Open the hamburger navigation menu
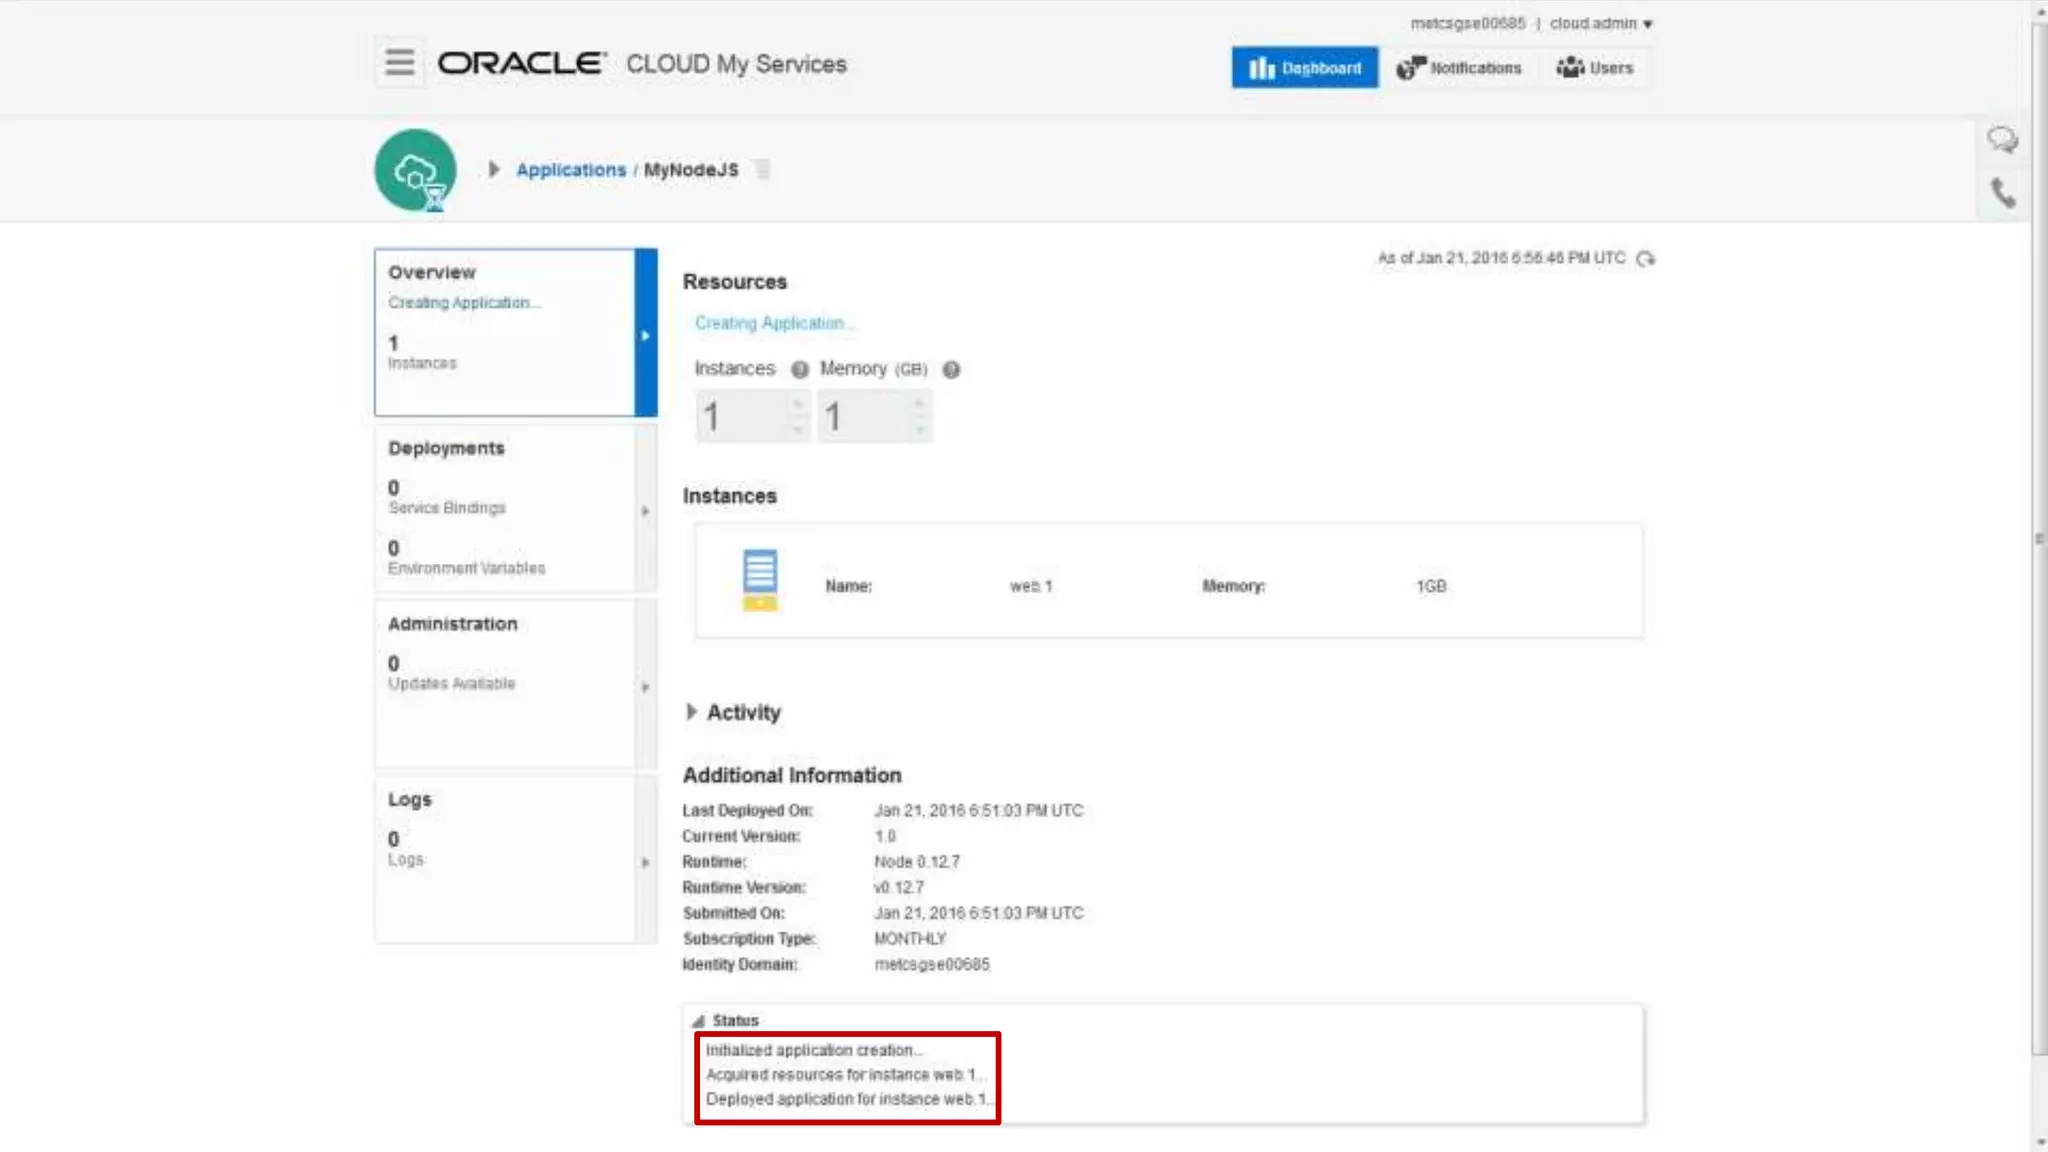The height and width of the screenshot is (1152, 2048). pyautogui.click(x=400, y=62)
